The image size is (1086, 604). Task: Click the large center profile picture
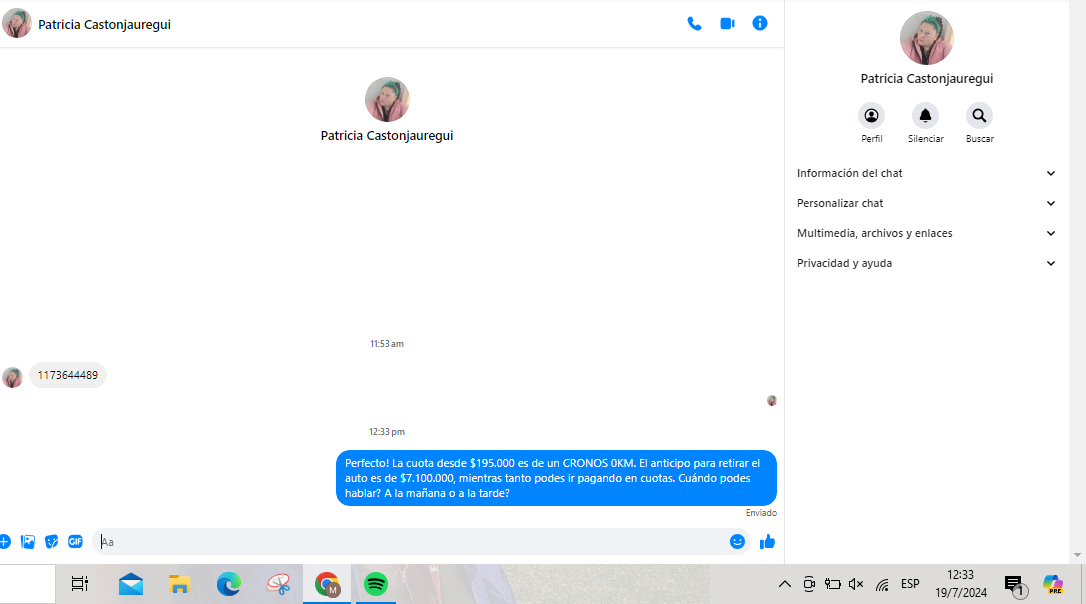(387, 100)
